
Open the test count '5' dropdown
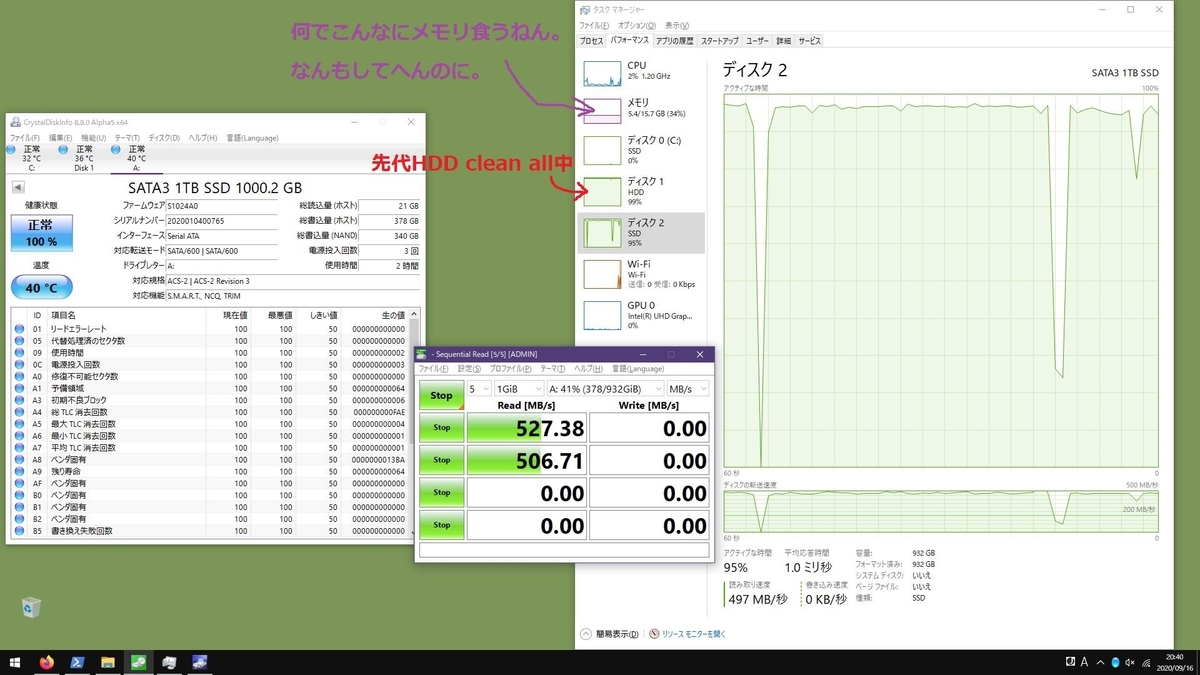click(479, 388)
